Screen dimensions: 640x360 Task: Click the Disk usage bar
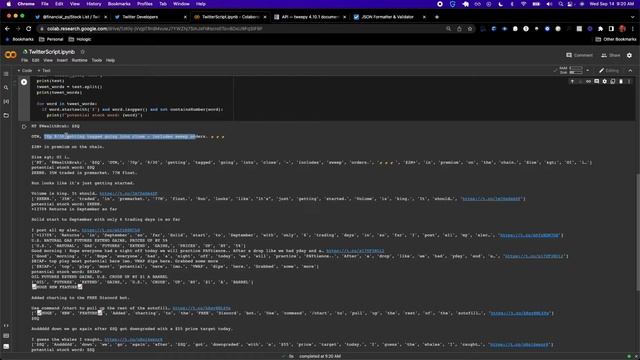point(576,72)
